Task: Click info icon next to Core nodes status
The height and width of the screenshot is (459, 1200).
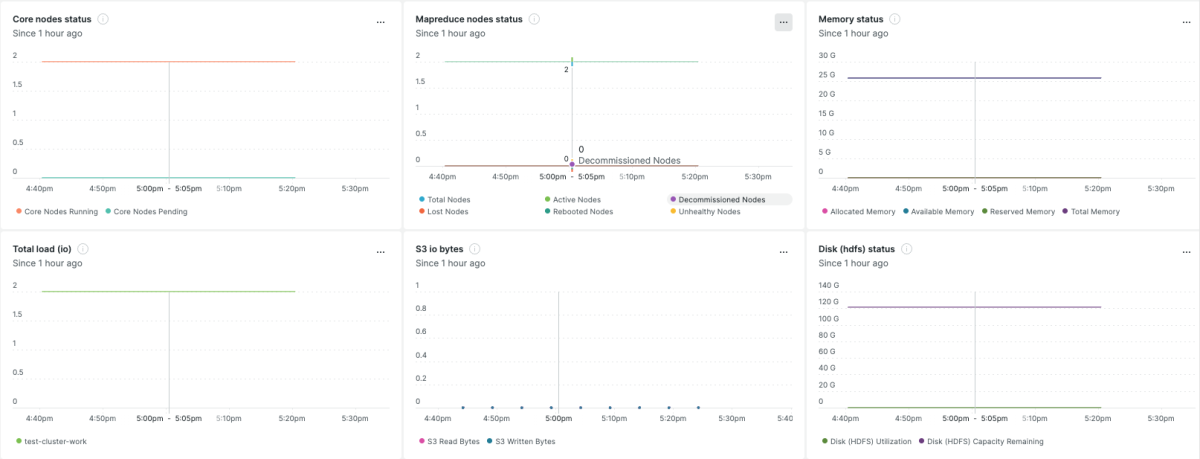Action: [104, 19]
